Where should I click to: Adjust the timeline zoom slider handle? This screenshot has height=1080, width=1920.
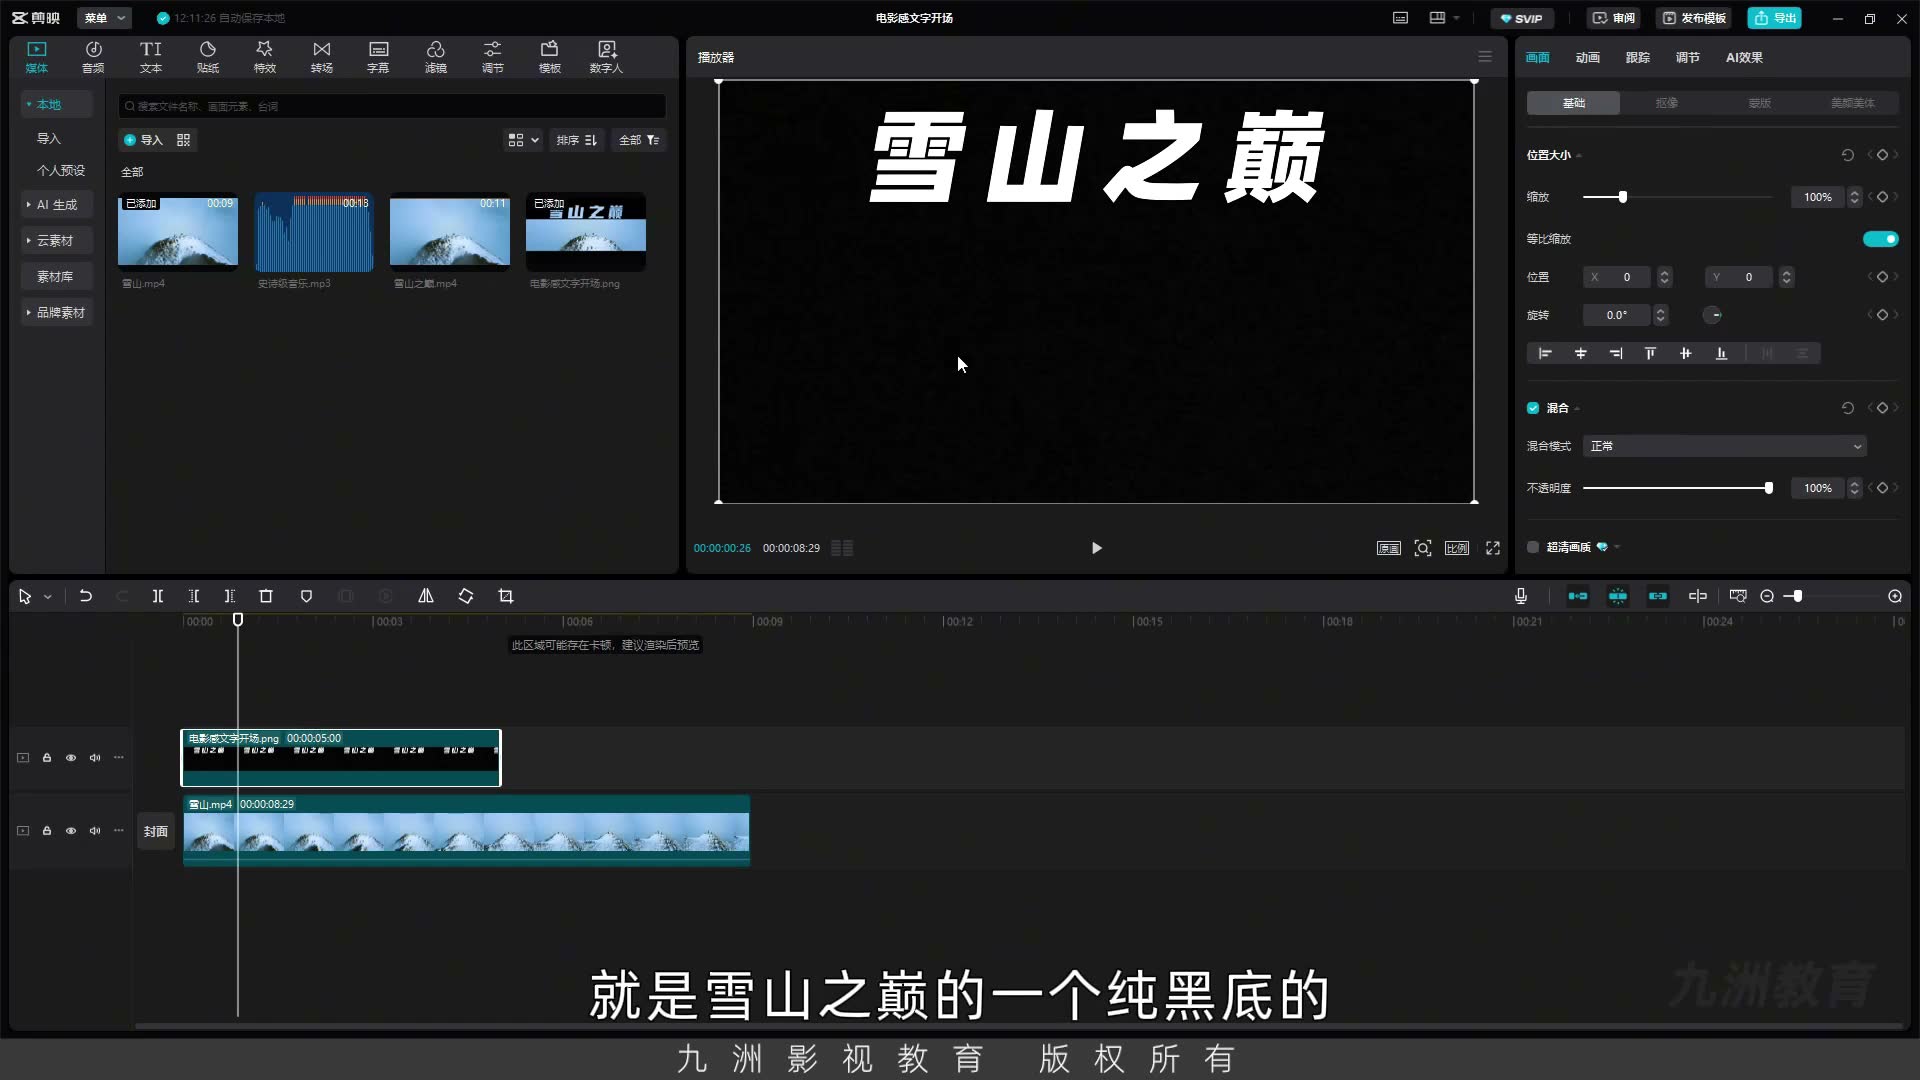[1797, 596]
